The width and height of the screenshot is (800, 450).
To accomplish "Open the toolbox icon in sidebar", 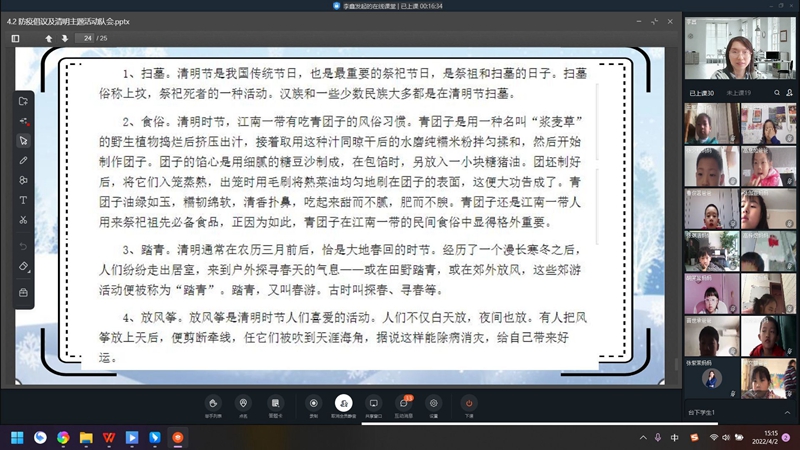I will click(x=23, y=292).
